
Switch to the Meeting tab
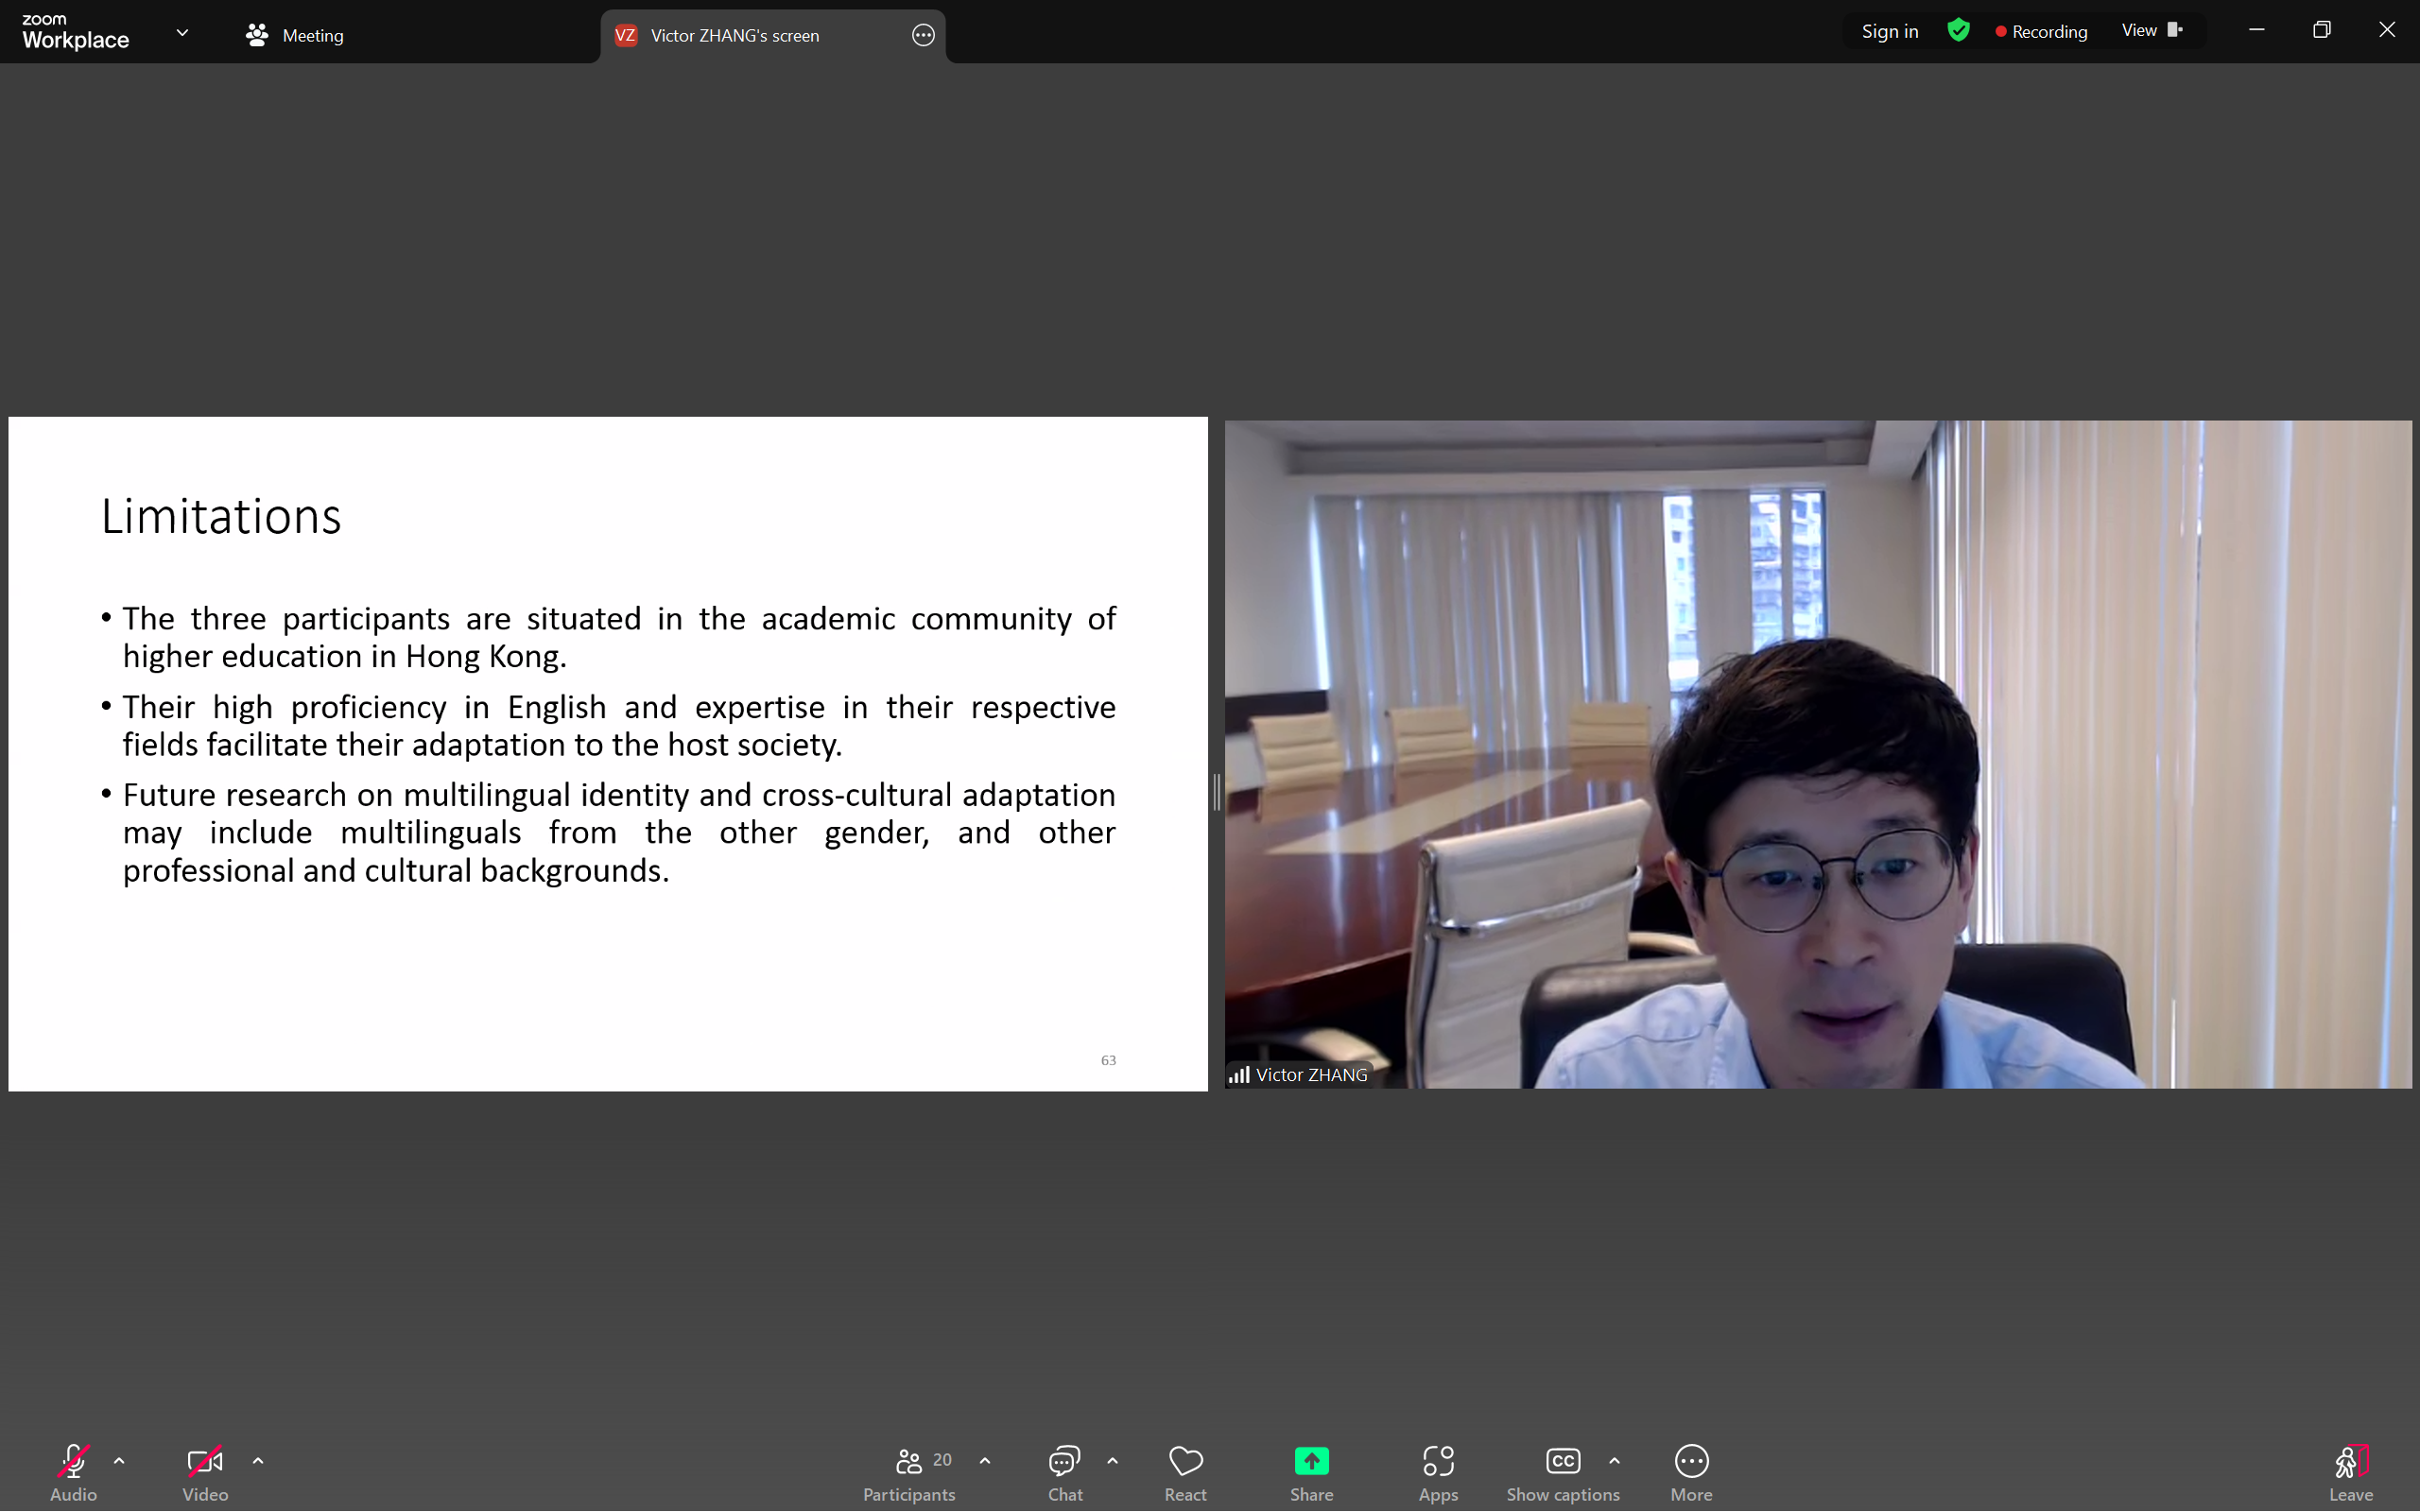[x=294, y=35]
